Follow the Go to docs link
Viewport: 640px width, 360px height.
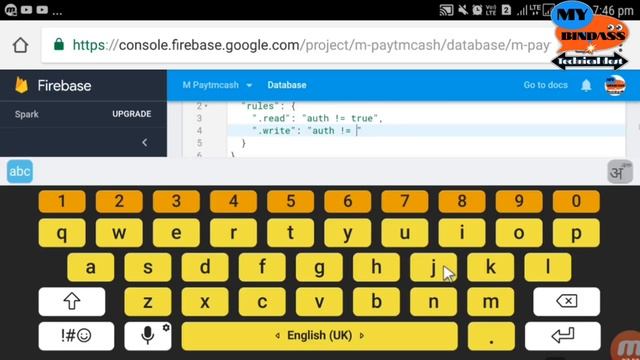pyautogui.click(x=545, y=85)
